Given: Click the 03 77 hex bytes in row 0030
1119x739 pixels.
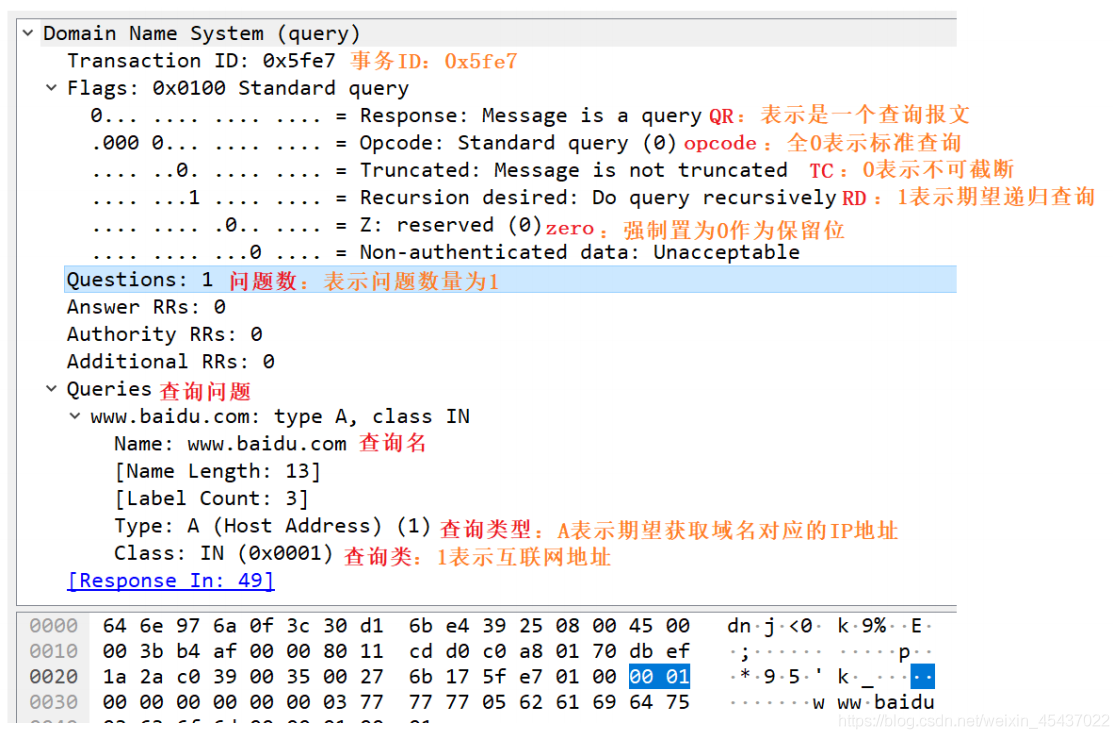Looking at the screenshot, I should pyautogui.click(x=353, y=702).
